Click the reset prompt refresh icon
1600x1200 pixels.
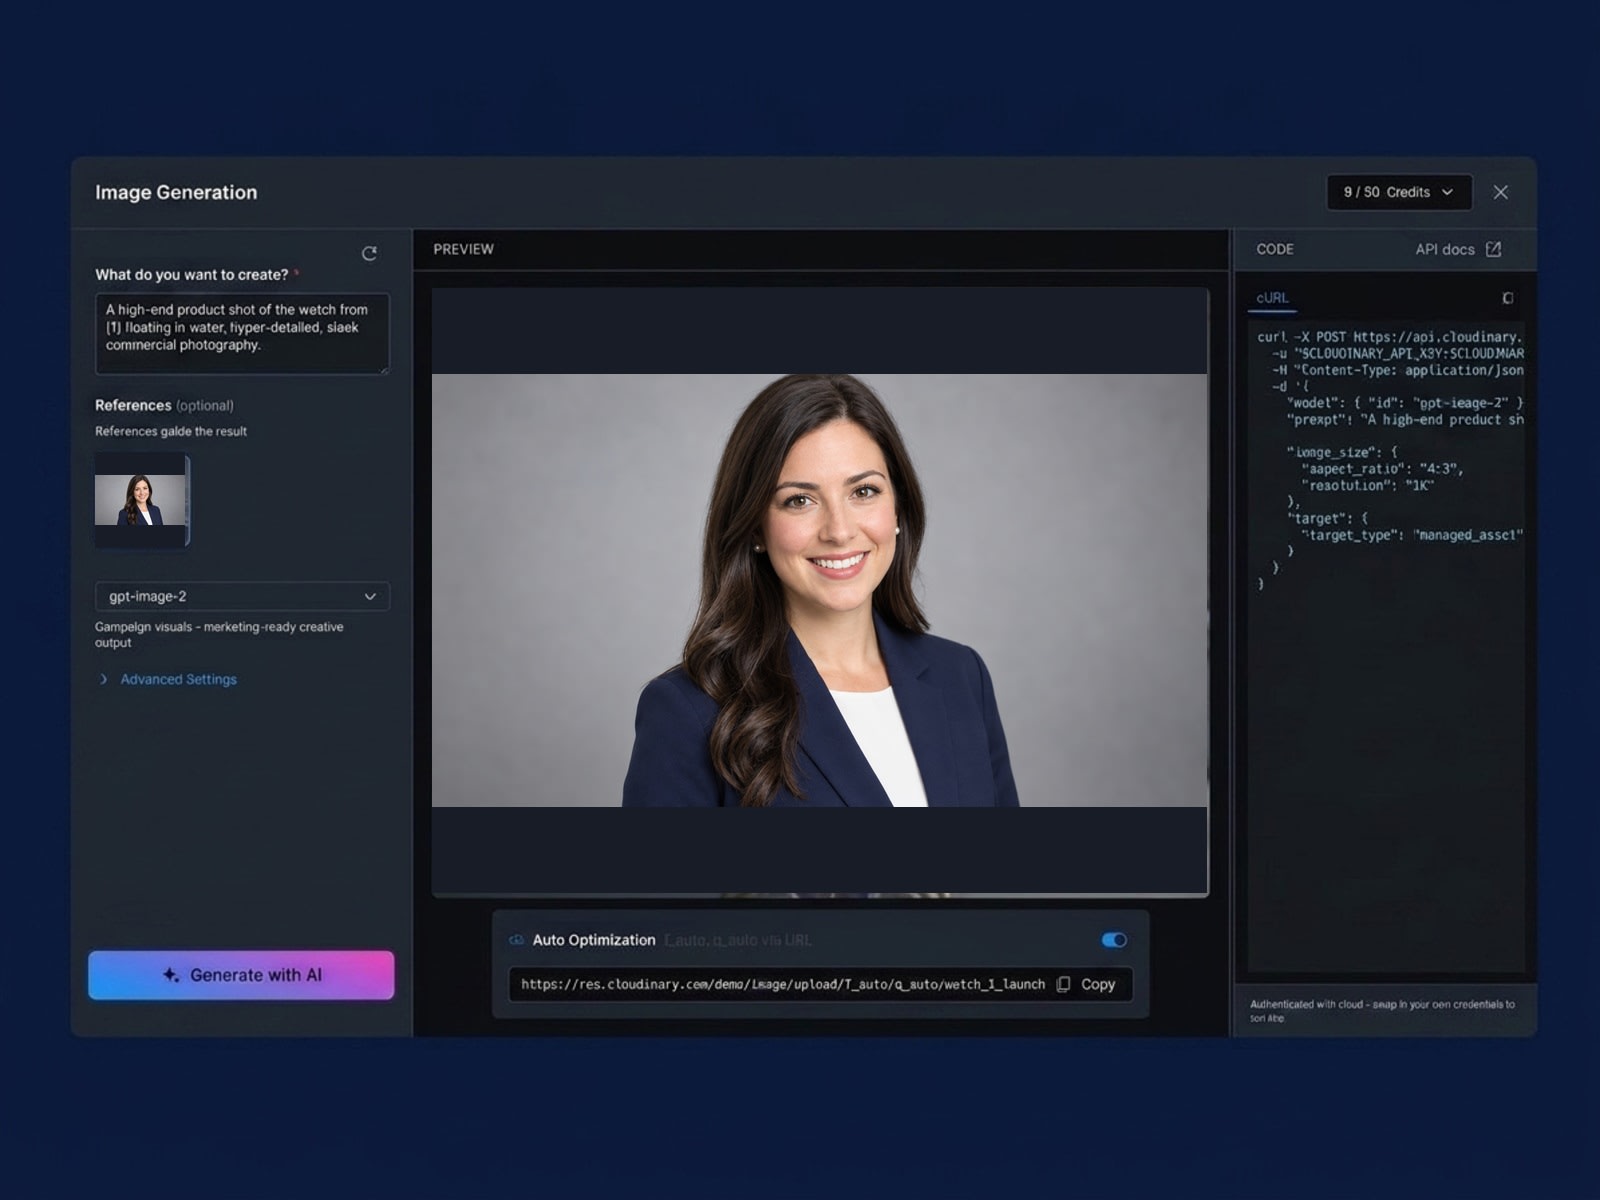click(369, 254)
